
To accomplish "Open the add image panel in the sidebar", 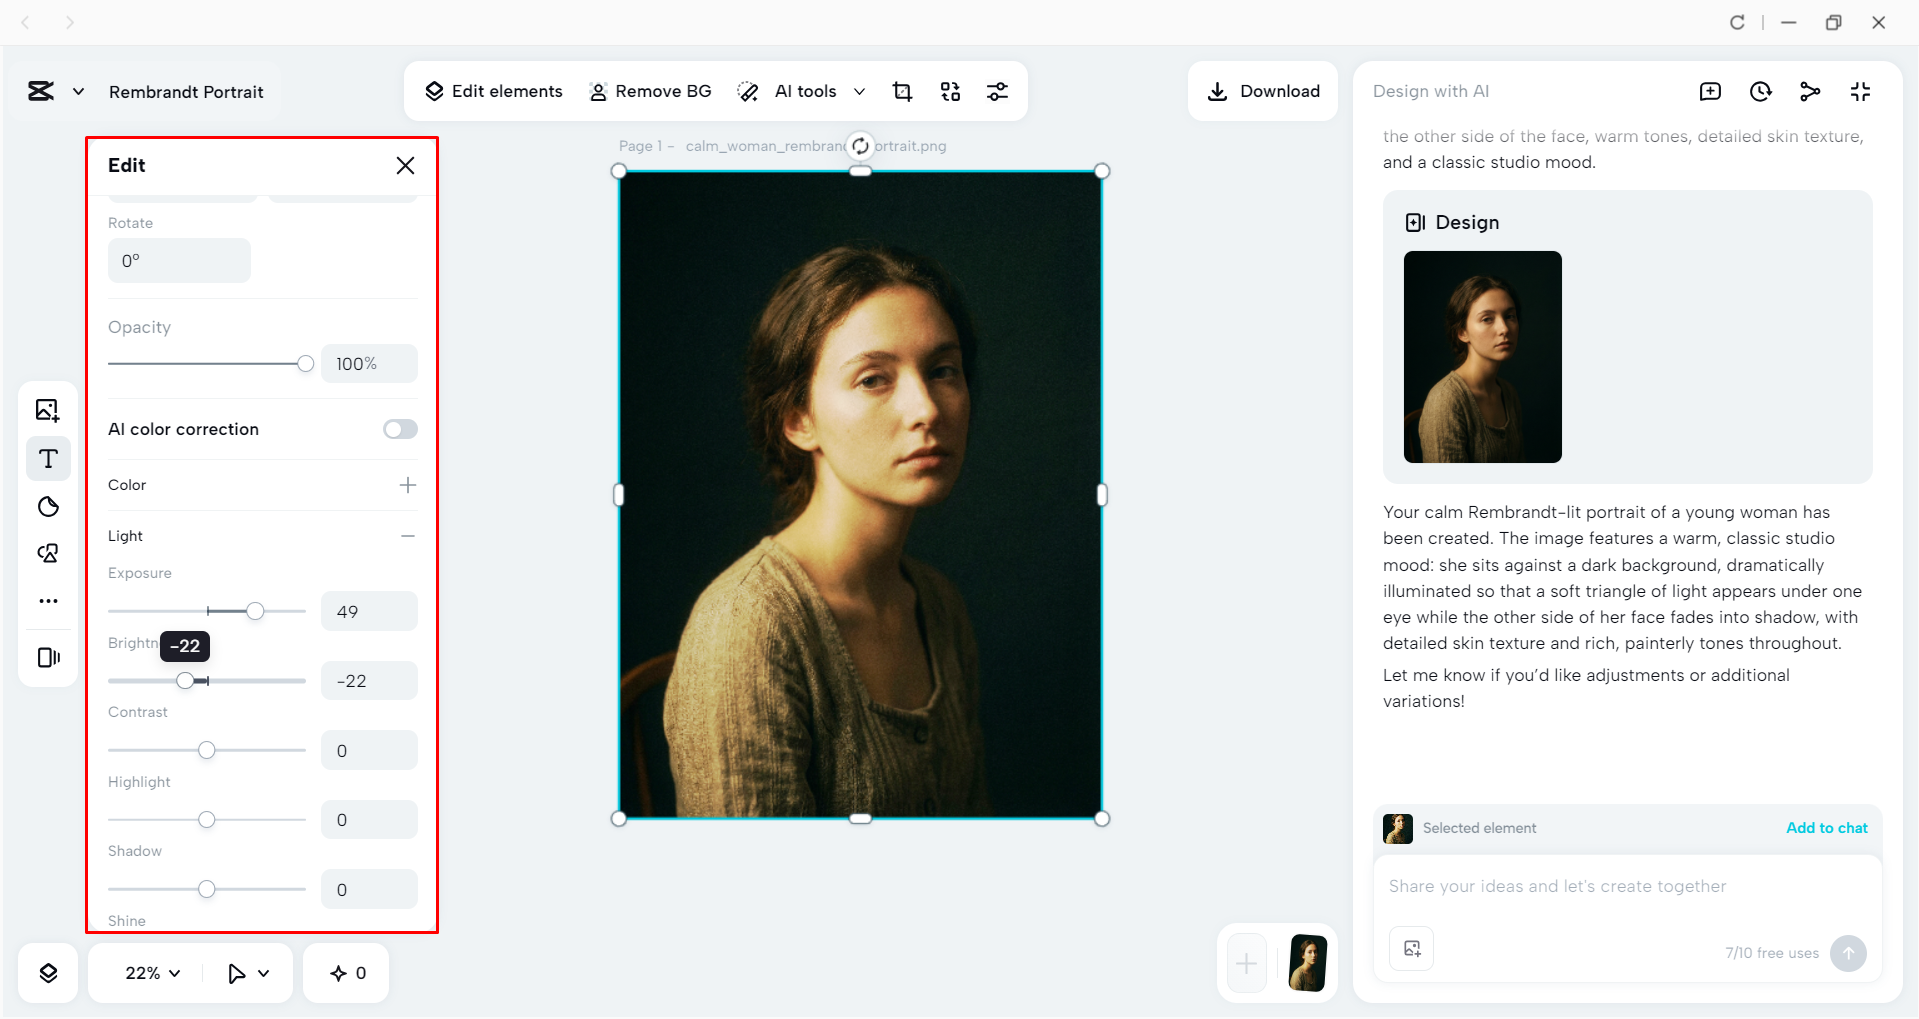I will 47,409.
